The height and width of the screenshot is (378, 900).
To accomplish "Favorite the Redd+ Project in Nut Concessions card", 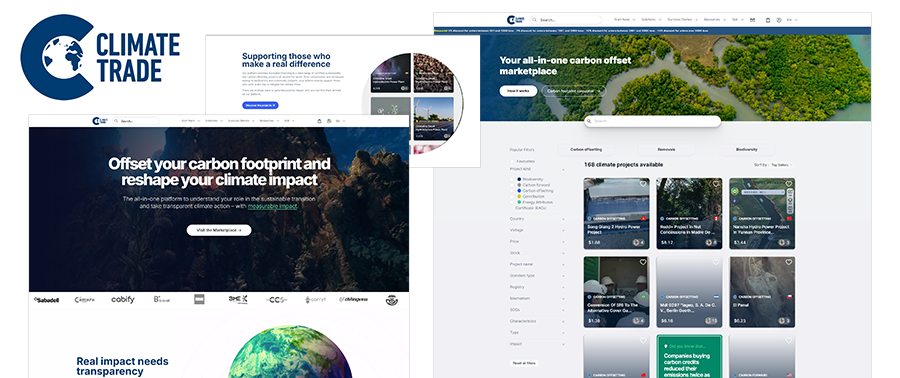I will [x=716, y=184].
